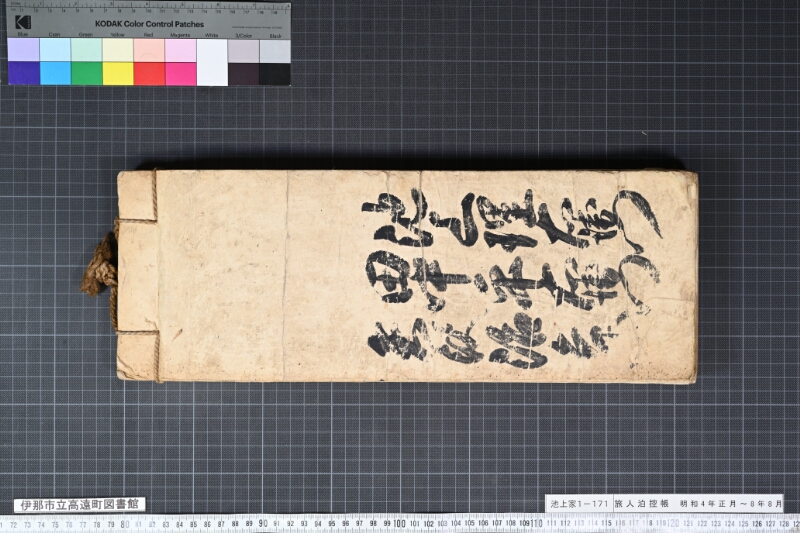Select the light pink tint patch

click(181, 50)
